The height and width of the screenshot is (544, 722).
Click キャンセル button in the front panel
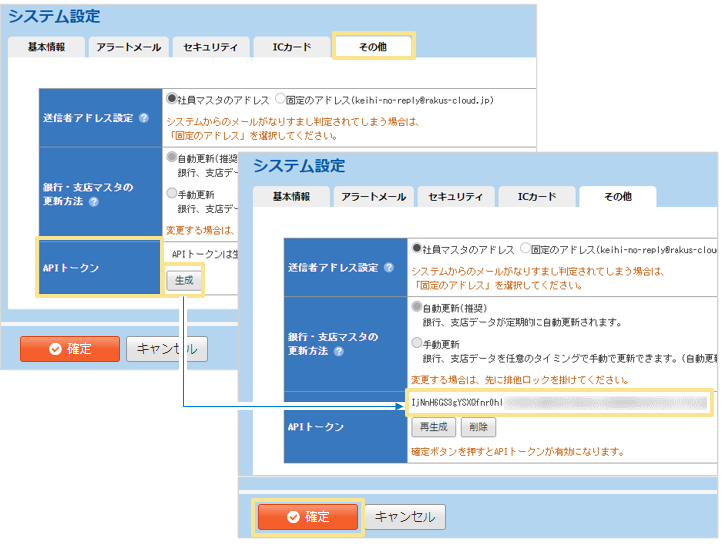[x=405, y=517]
